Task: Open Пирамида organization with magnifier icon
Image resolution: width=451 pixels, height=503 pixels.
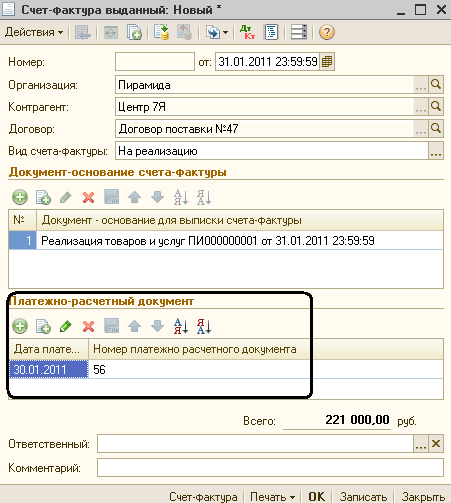Action: pyautogui.click(x=436, y=85)
